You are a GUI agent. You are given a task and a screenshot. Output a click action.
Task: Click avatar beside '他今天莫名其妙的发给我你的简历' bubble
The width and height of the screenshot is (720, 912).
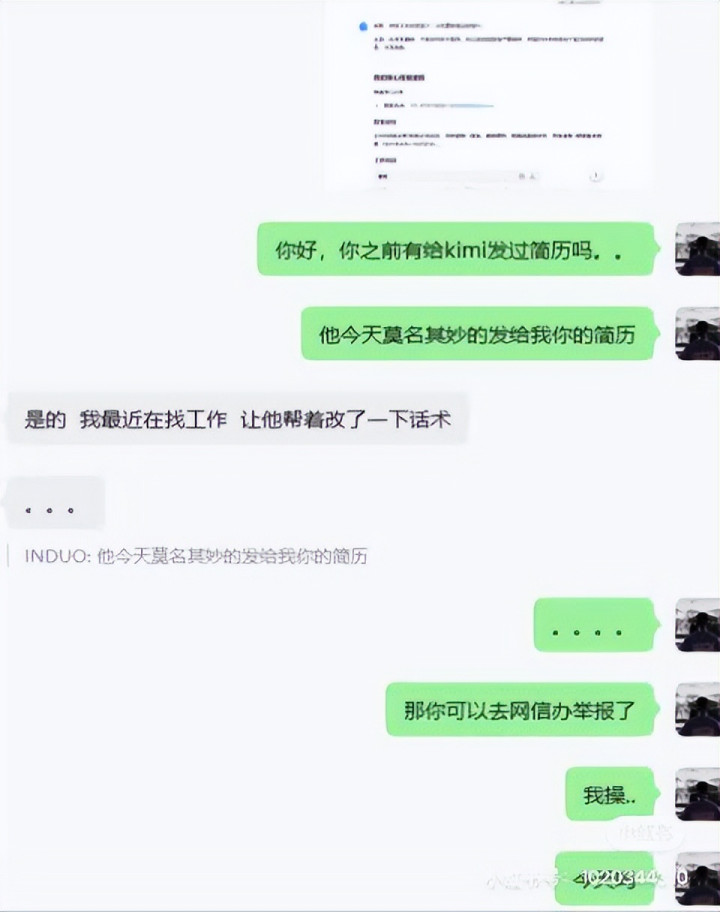tap(697, 334)
